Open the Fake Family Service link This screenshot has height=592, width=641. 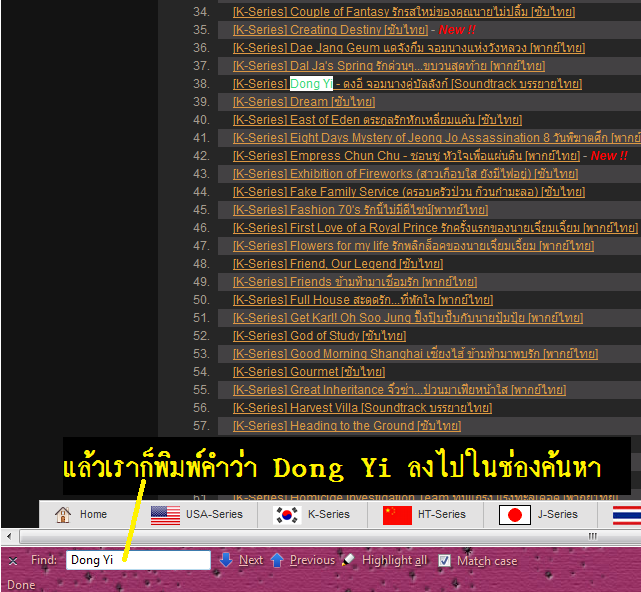(409, 192)
